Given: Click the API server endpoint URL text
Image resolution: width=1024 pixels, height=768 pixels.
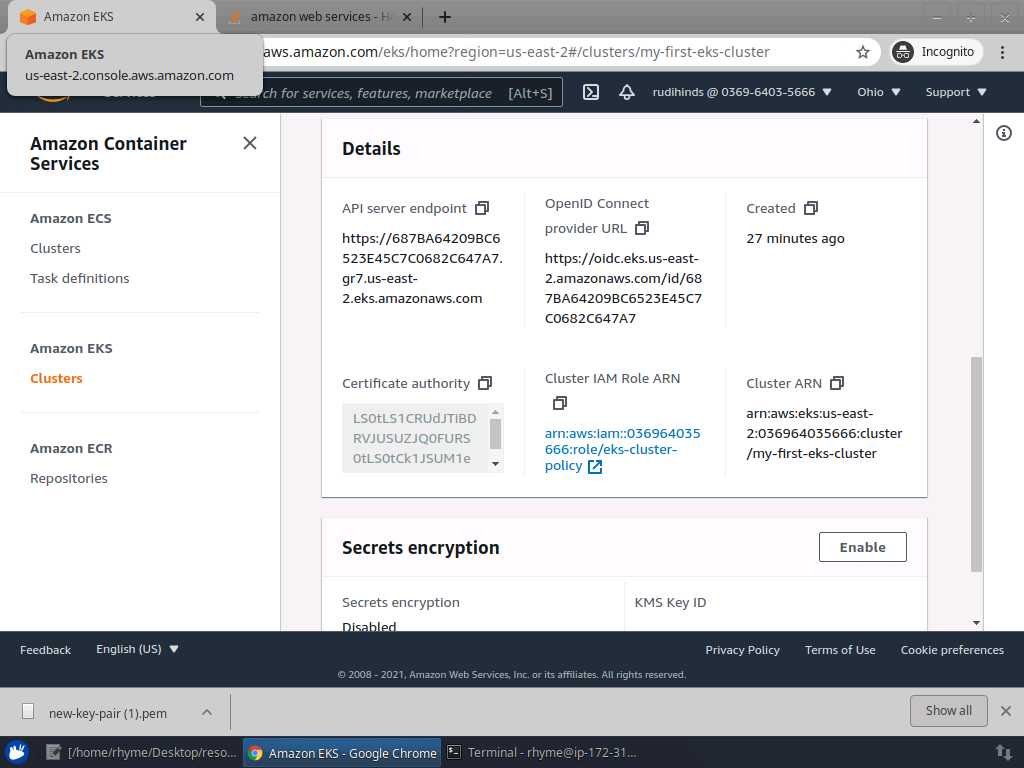Looking at the screenshot, I should (422, 268).
